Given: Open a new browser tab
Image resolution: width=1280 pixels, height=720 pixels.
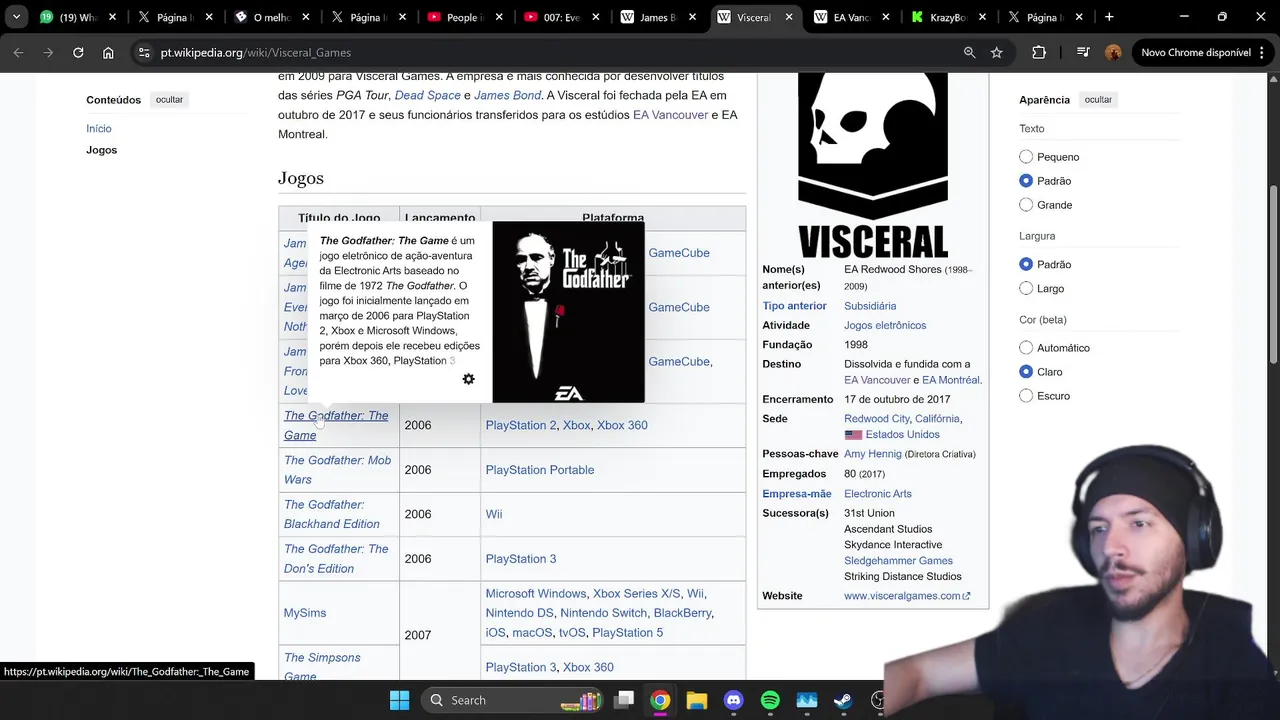Looking at the screenshot, I should (1109, 17).
